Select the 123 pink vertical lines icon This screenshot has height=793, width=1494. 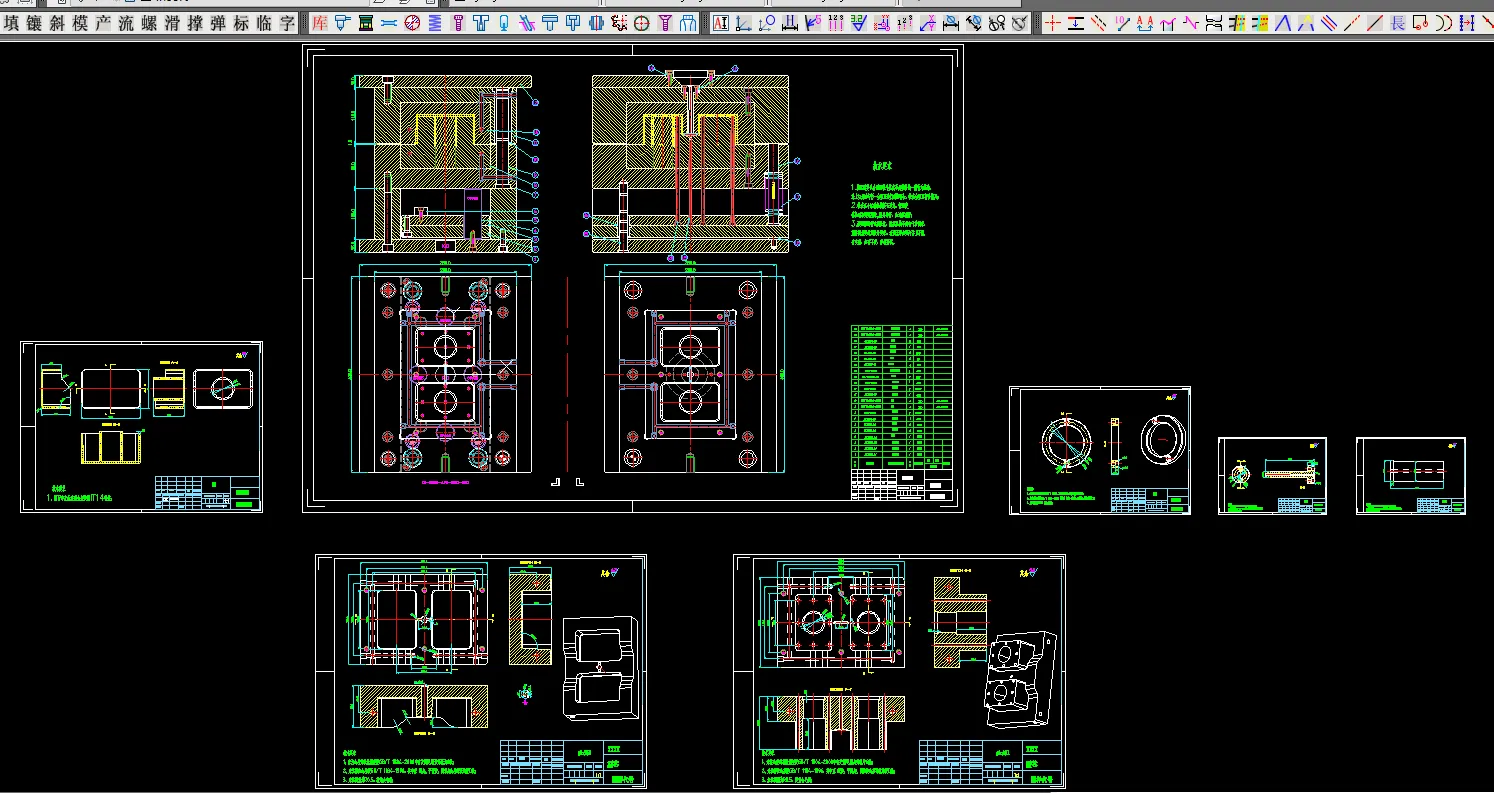[835, 23]
